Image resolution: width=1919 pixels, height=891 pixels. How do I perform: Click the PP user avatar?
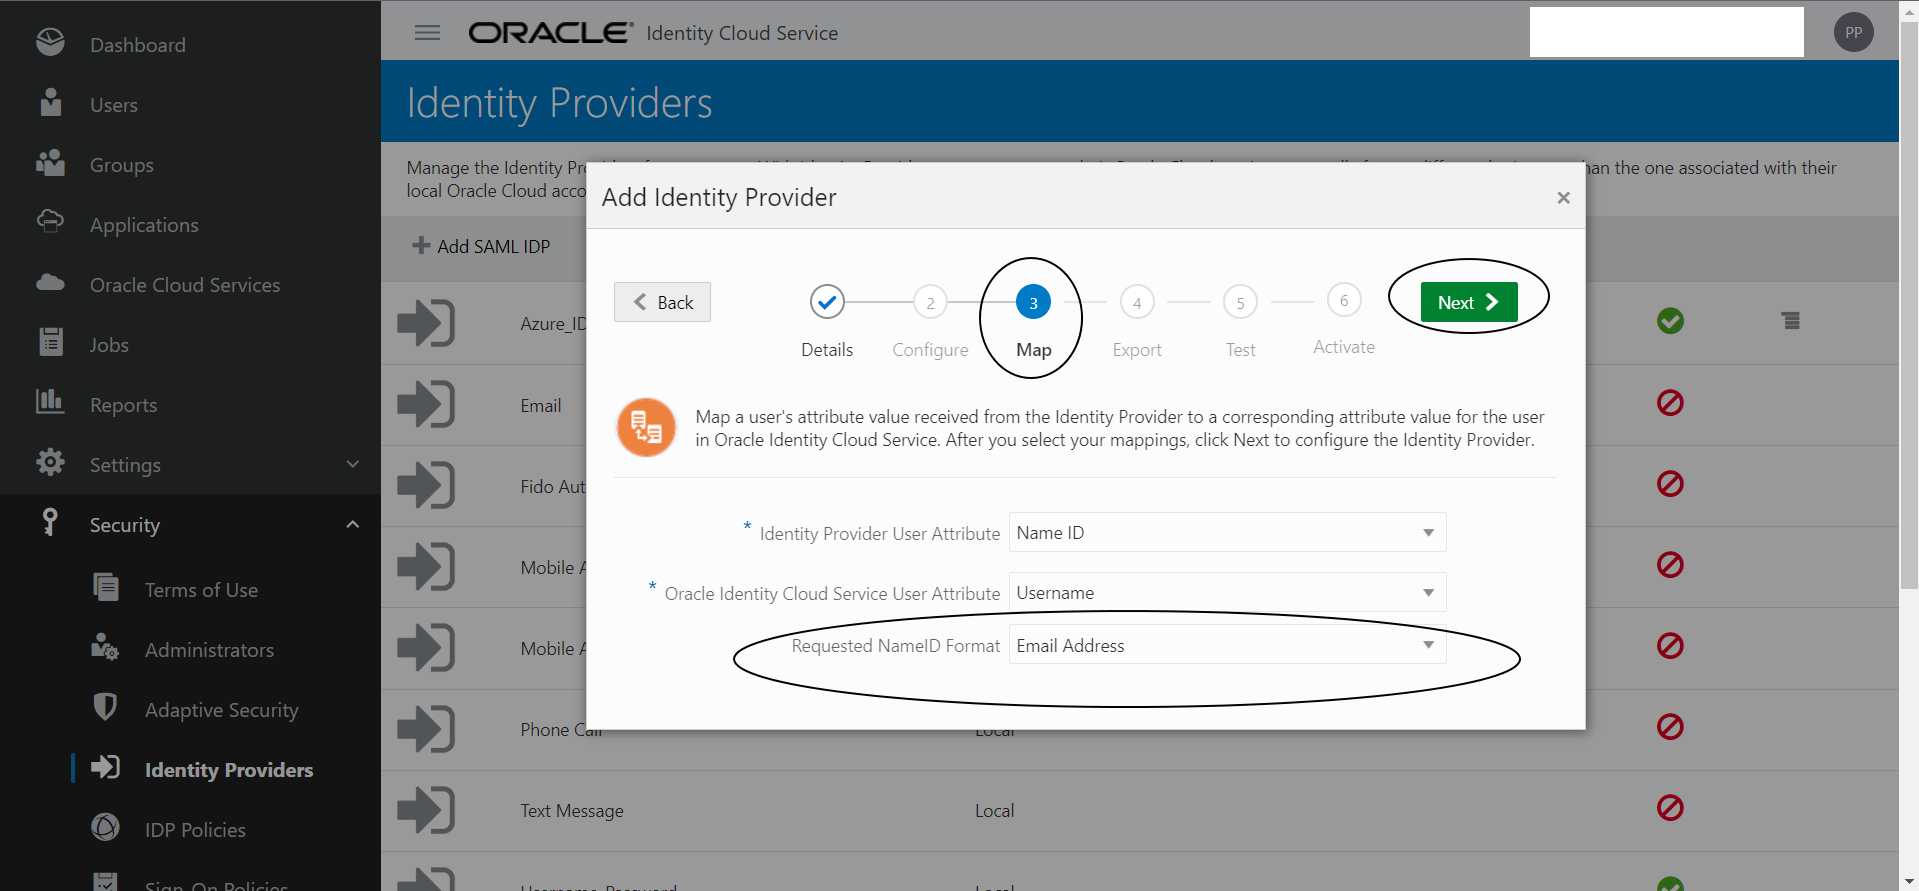1853,33
